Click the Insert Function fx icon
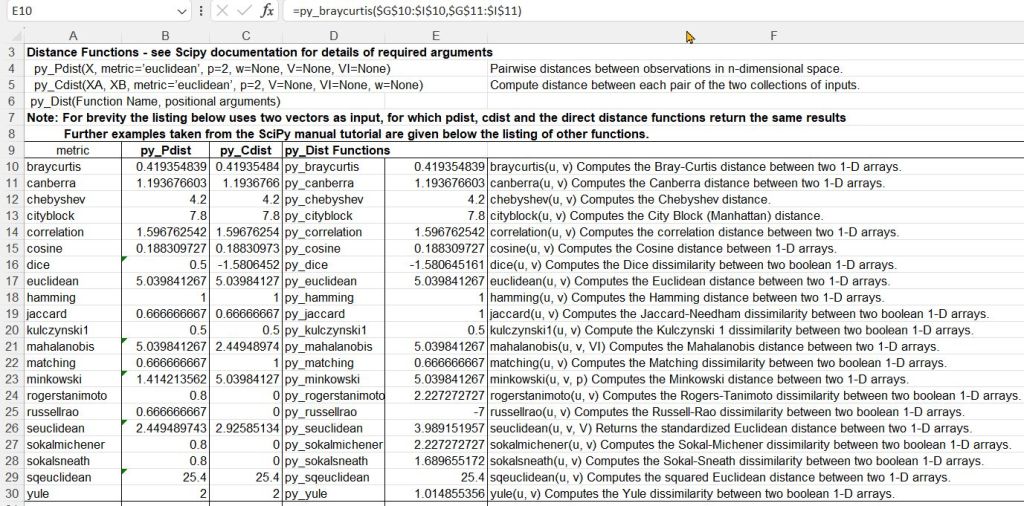Viewport: 1024px width, 506px height. [267, 11]
